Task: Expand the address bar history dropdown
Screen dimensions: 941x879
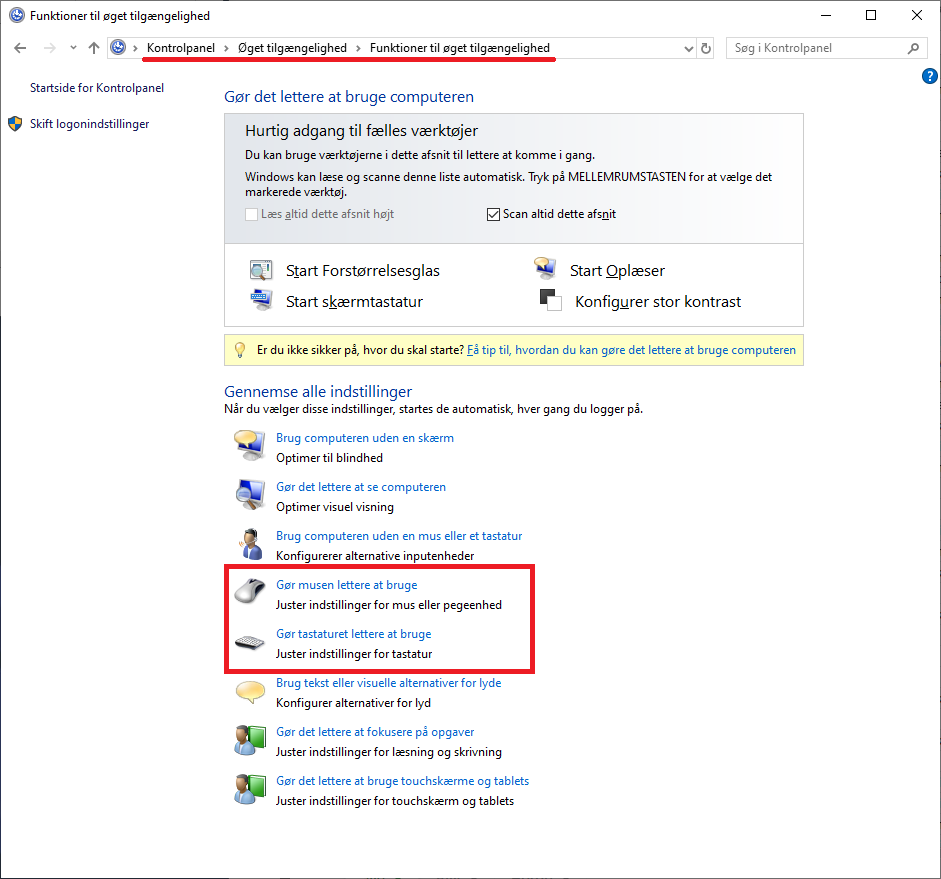Action: [688, 48]
